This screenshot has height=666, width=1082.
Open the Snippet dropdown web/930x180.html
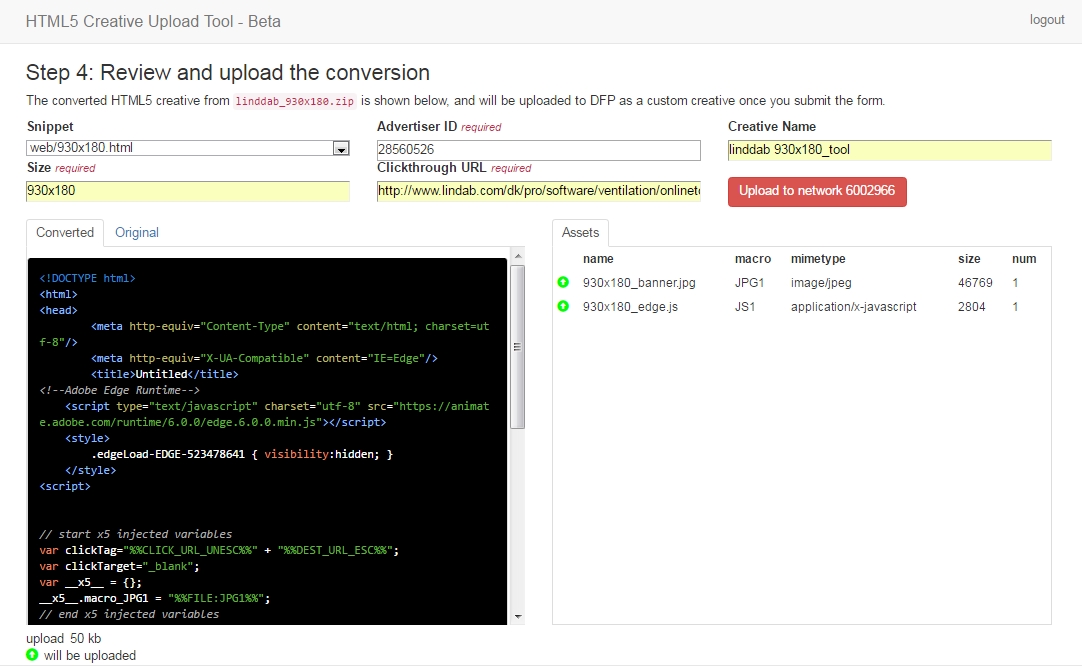pyautogui.click(x=188, y=148)
